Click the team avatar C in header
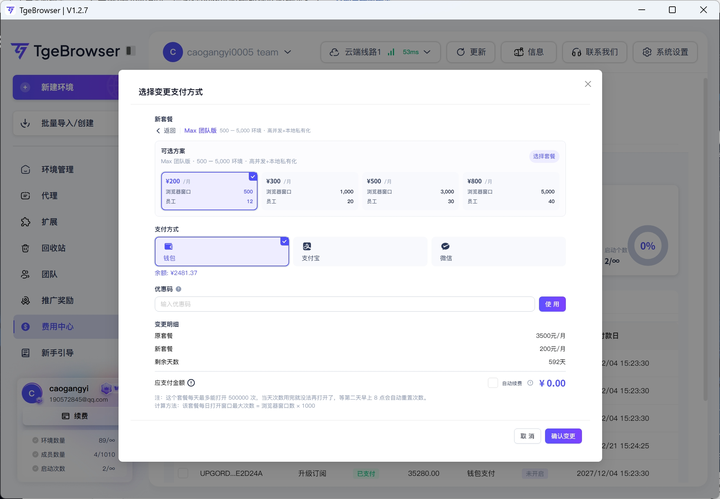 pyautogui.click(x=173, y=52)
